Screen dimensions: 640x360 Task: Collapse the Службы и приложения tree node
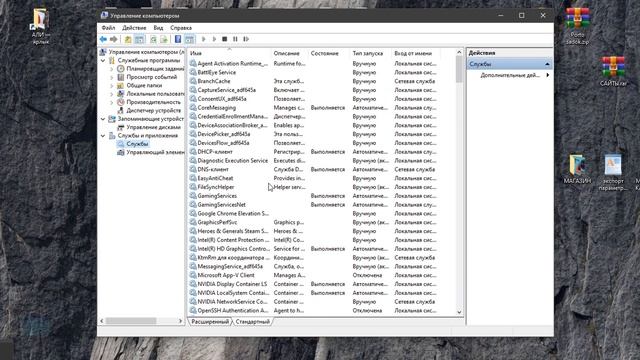tap(103, 136)
